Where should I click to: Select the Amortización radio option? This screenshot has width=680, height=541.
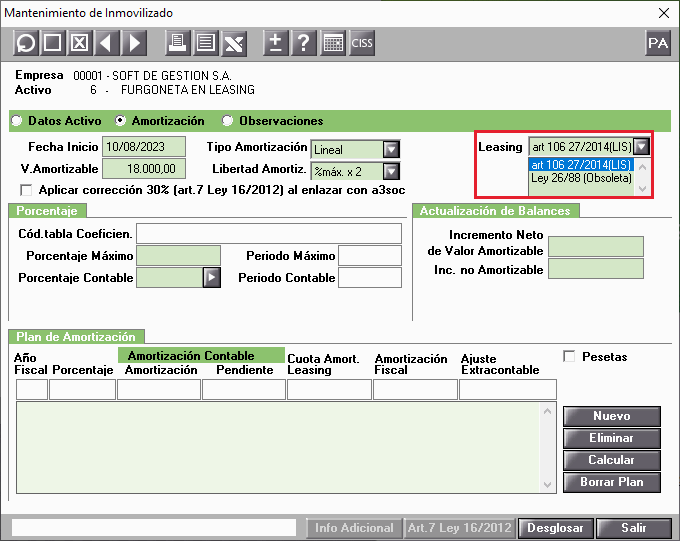[121, 121]
